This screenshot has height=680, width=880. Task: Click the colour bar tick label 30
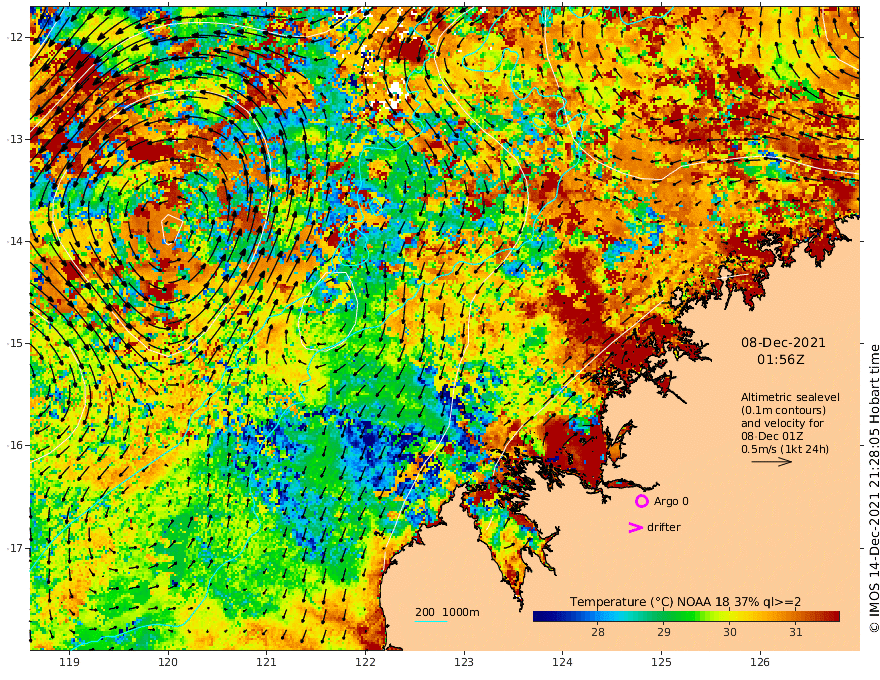click(729, 632)
